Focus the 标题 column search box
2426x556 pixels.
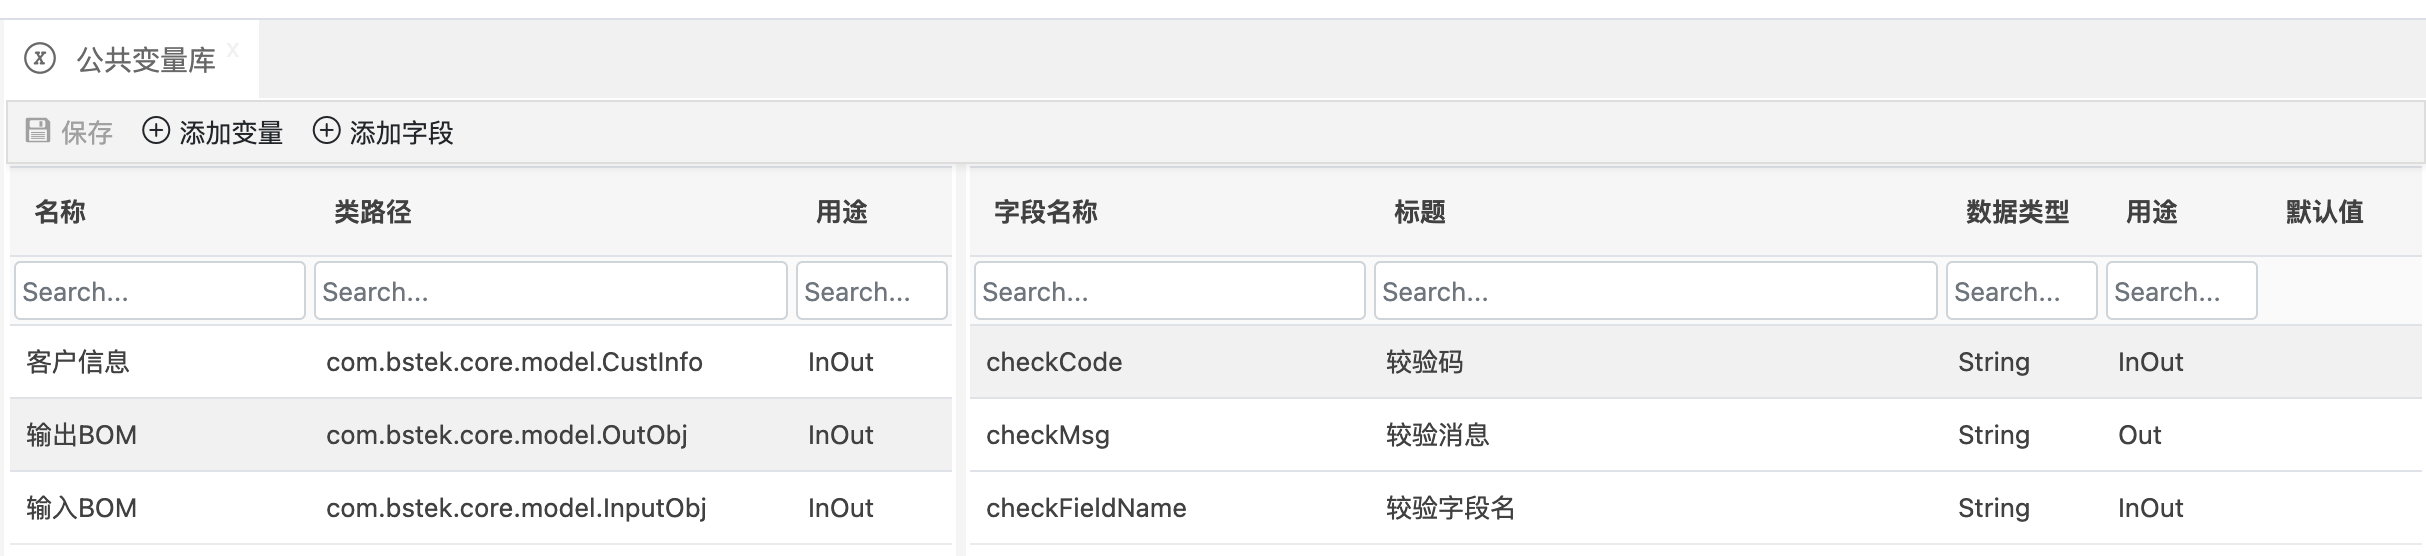pos(1655,291)
